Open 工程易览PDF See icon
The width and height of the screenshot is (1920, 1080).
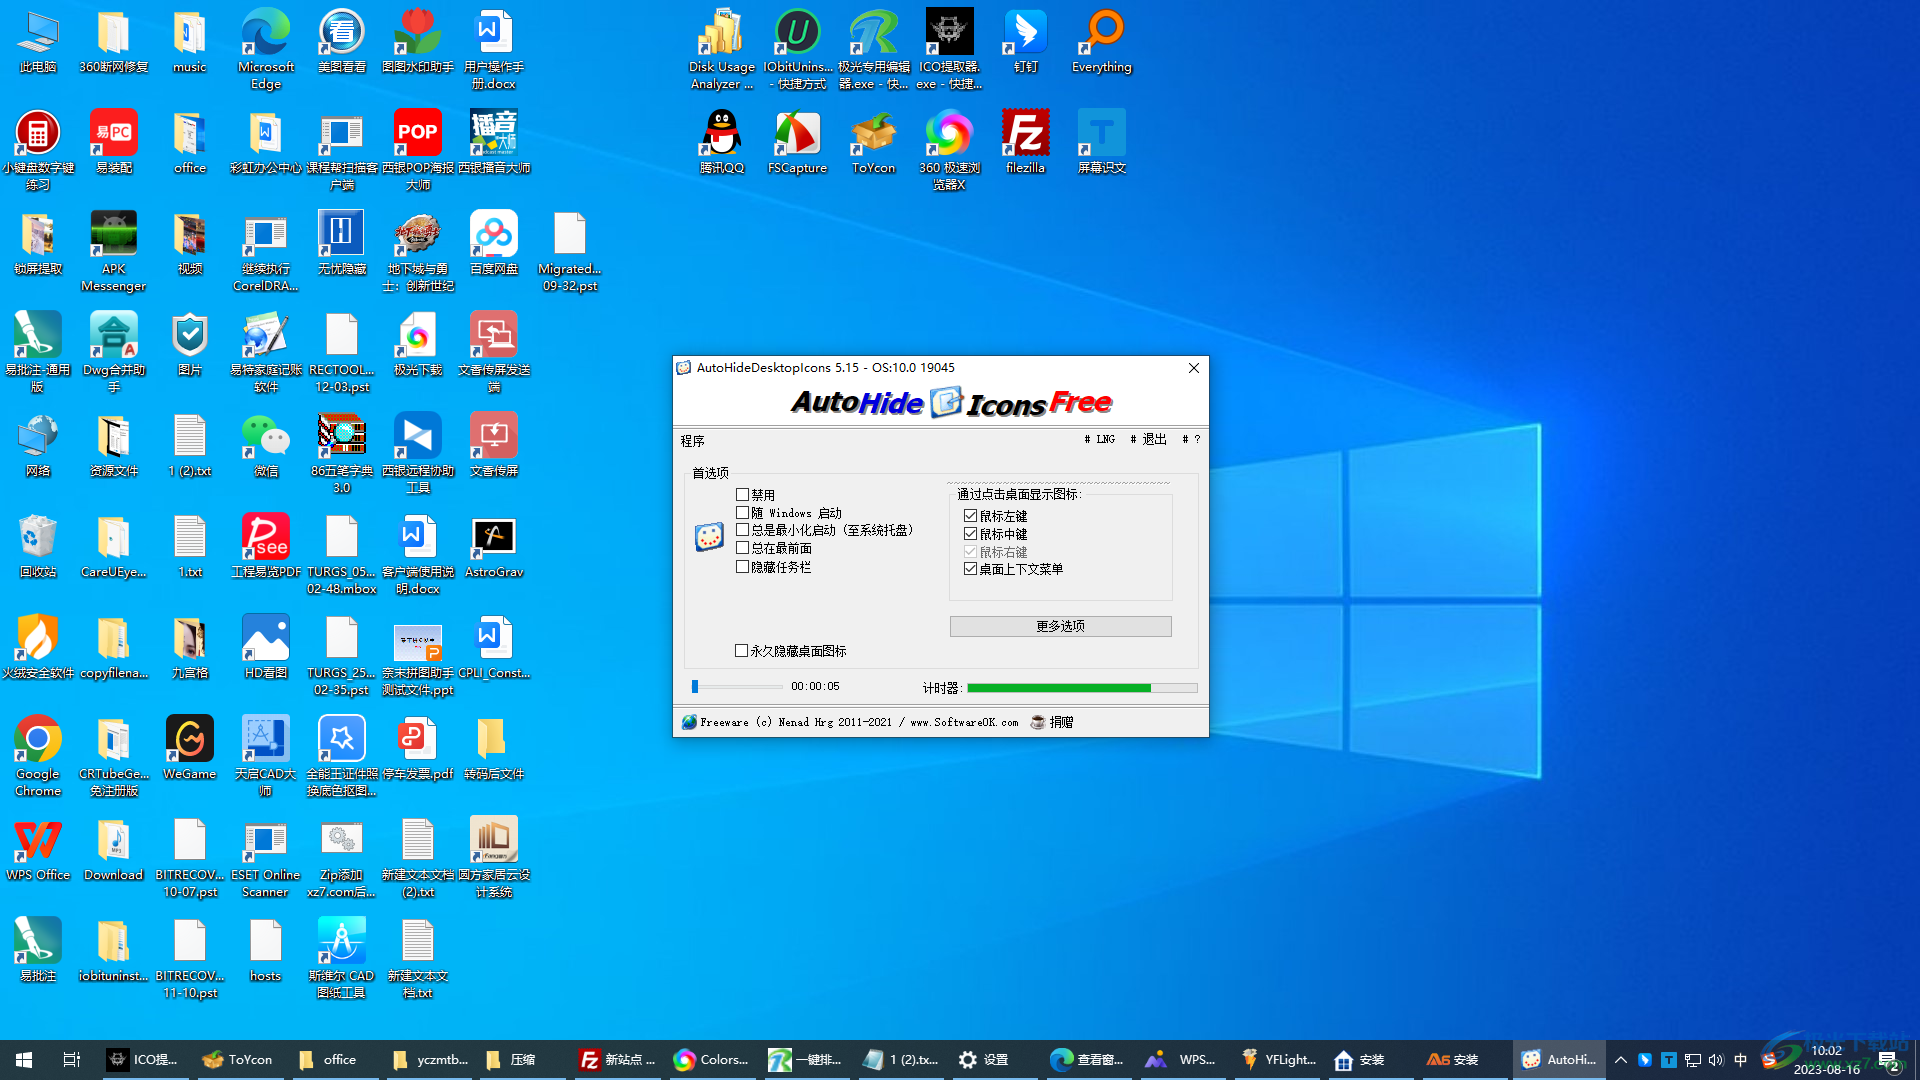click(x=266, y=546)
